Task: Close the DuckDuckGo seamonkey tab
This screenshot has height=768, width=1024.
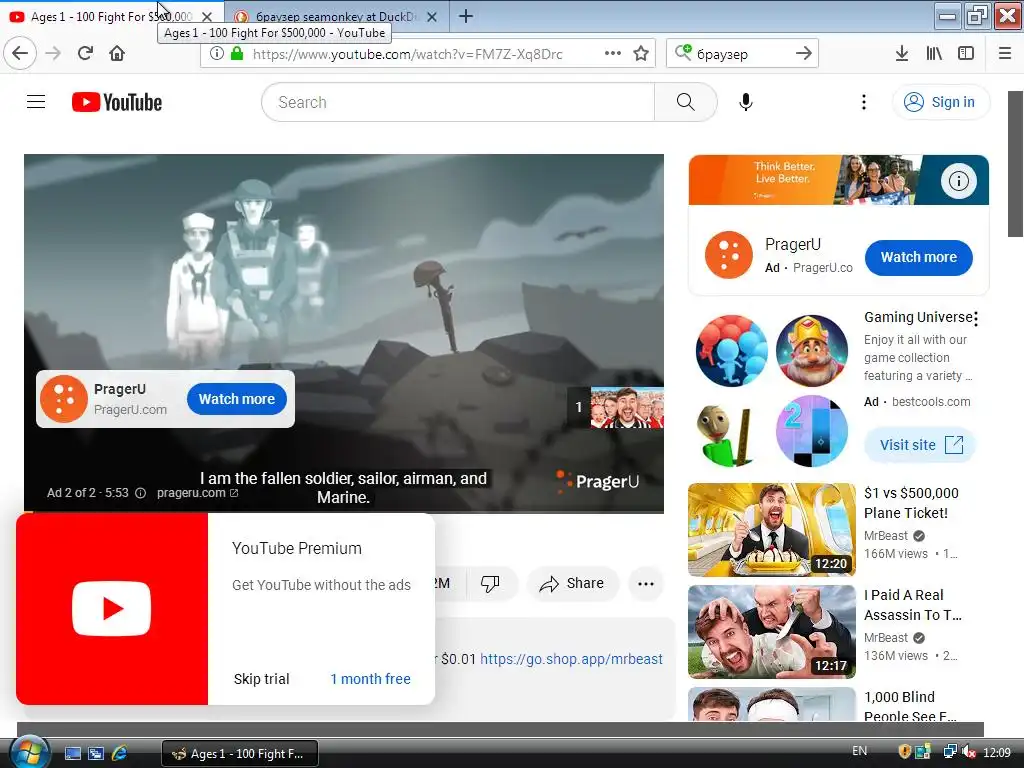Action: (x=432, y=17)
